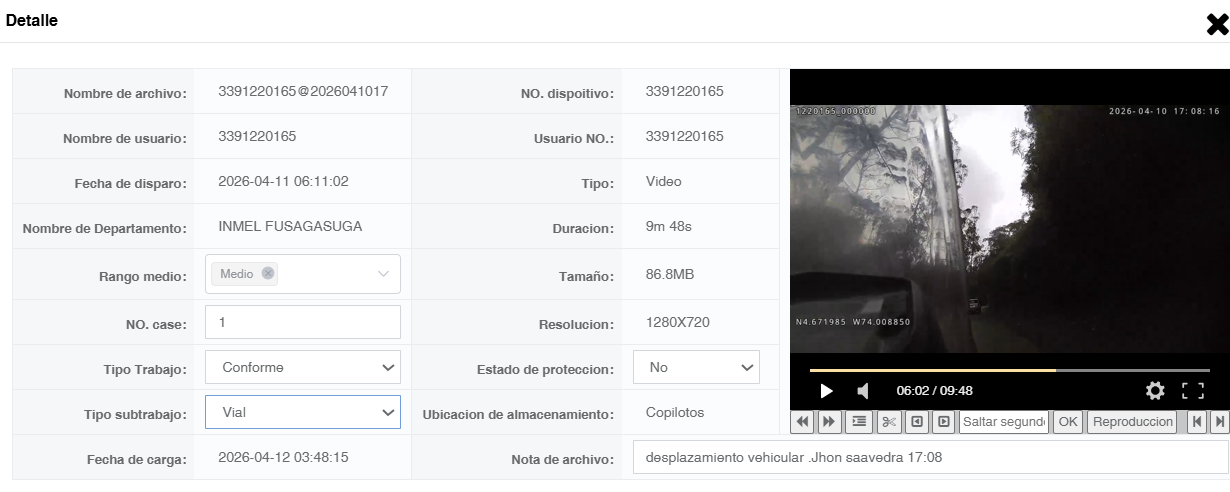Click the rewind button below video

click(803, 422)
